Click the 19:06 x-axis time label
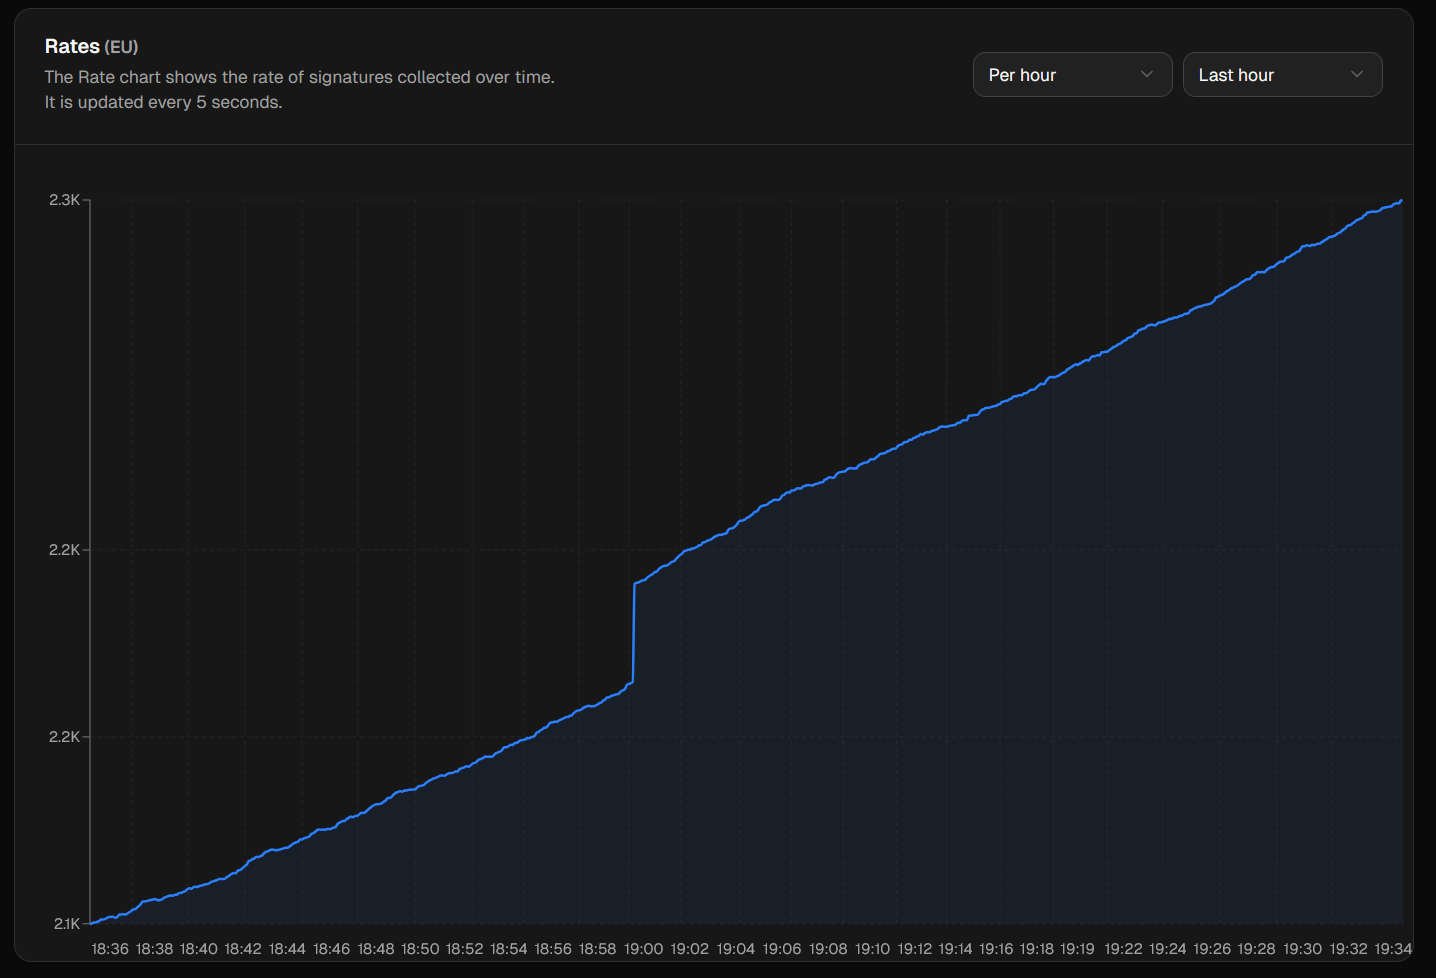This screenshot has height=978, width=1436. pos(782,948)
